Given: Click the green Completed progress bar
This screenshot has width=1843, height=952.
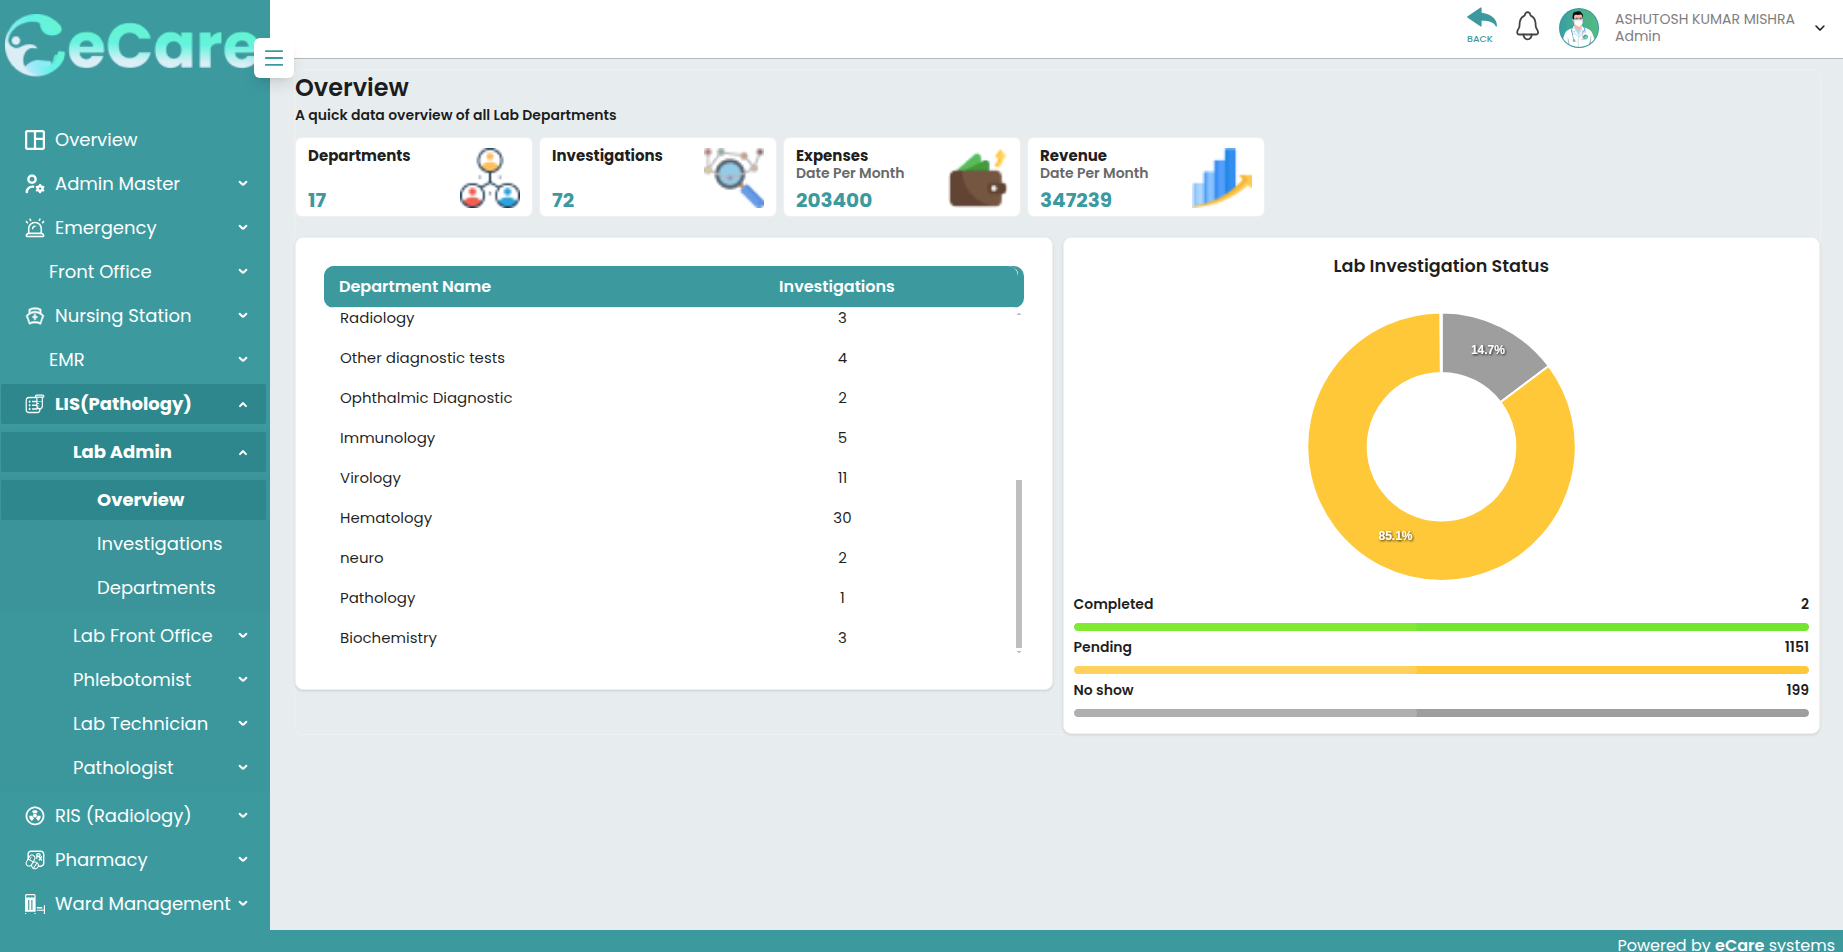Looking at the screenshot, I should tap(1440, 627).
